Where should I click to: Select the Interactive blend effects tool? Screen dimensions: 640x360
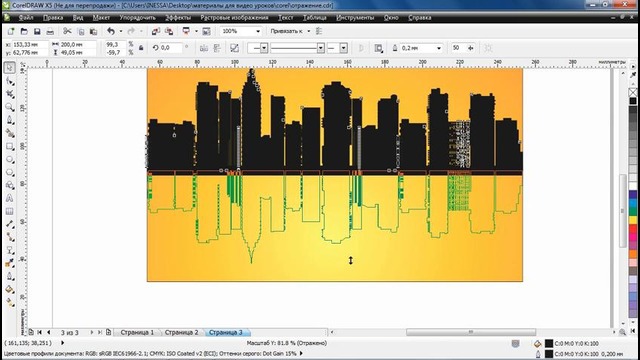pos(10,250)
